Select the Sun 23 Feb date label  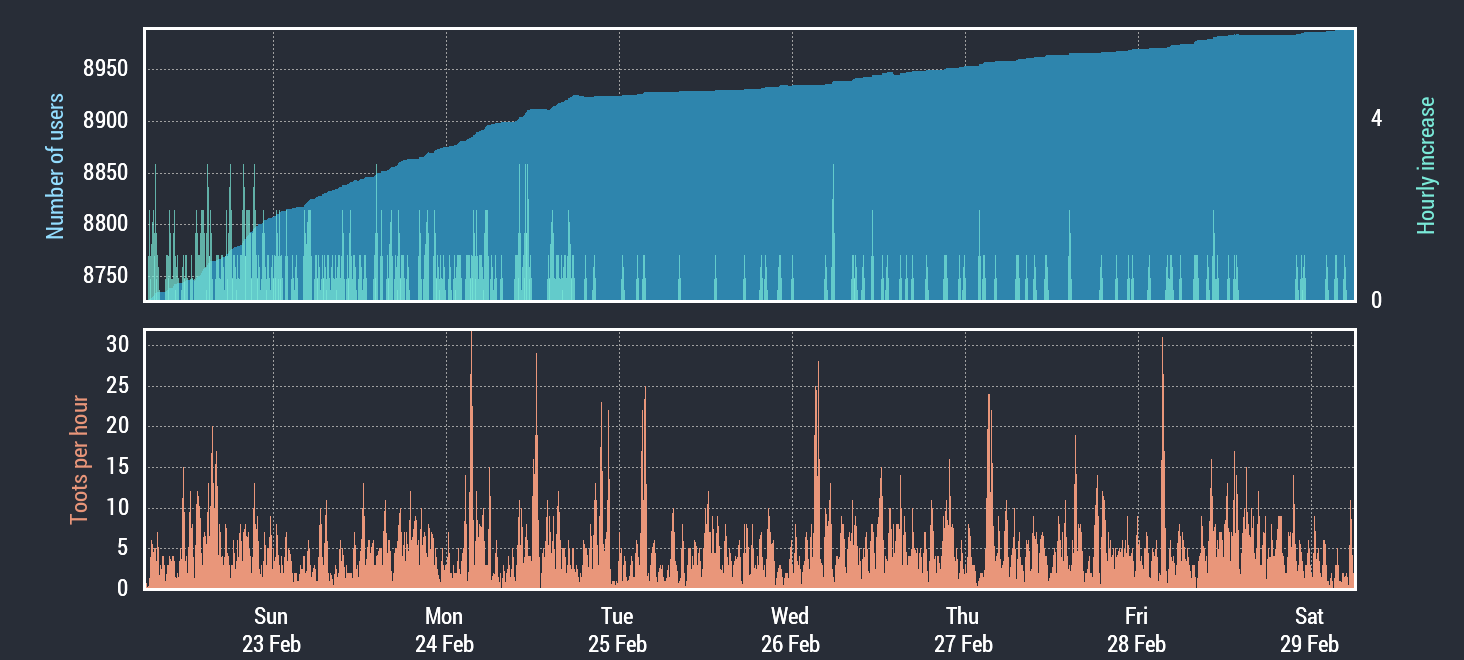(x=271, y=630)
